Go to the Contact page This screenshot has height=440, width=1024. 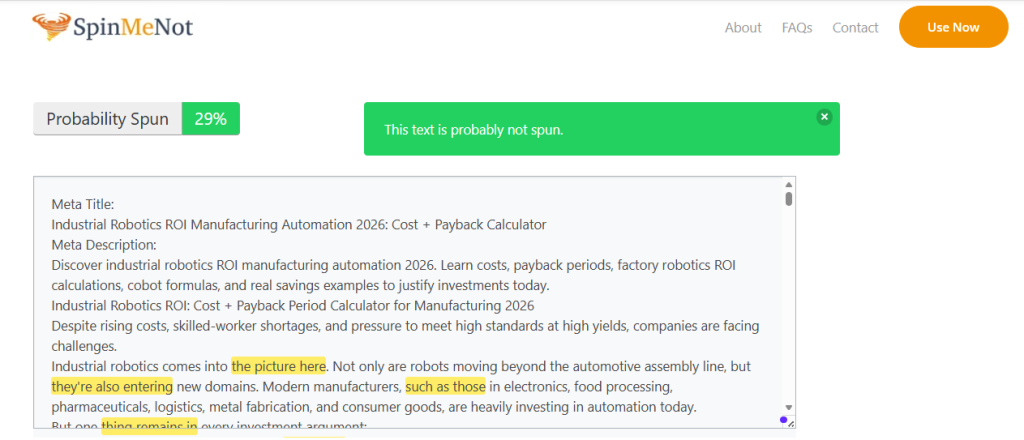855,27
